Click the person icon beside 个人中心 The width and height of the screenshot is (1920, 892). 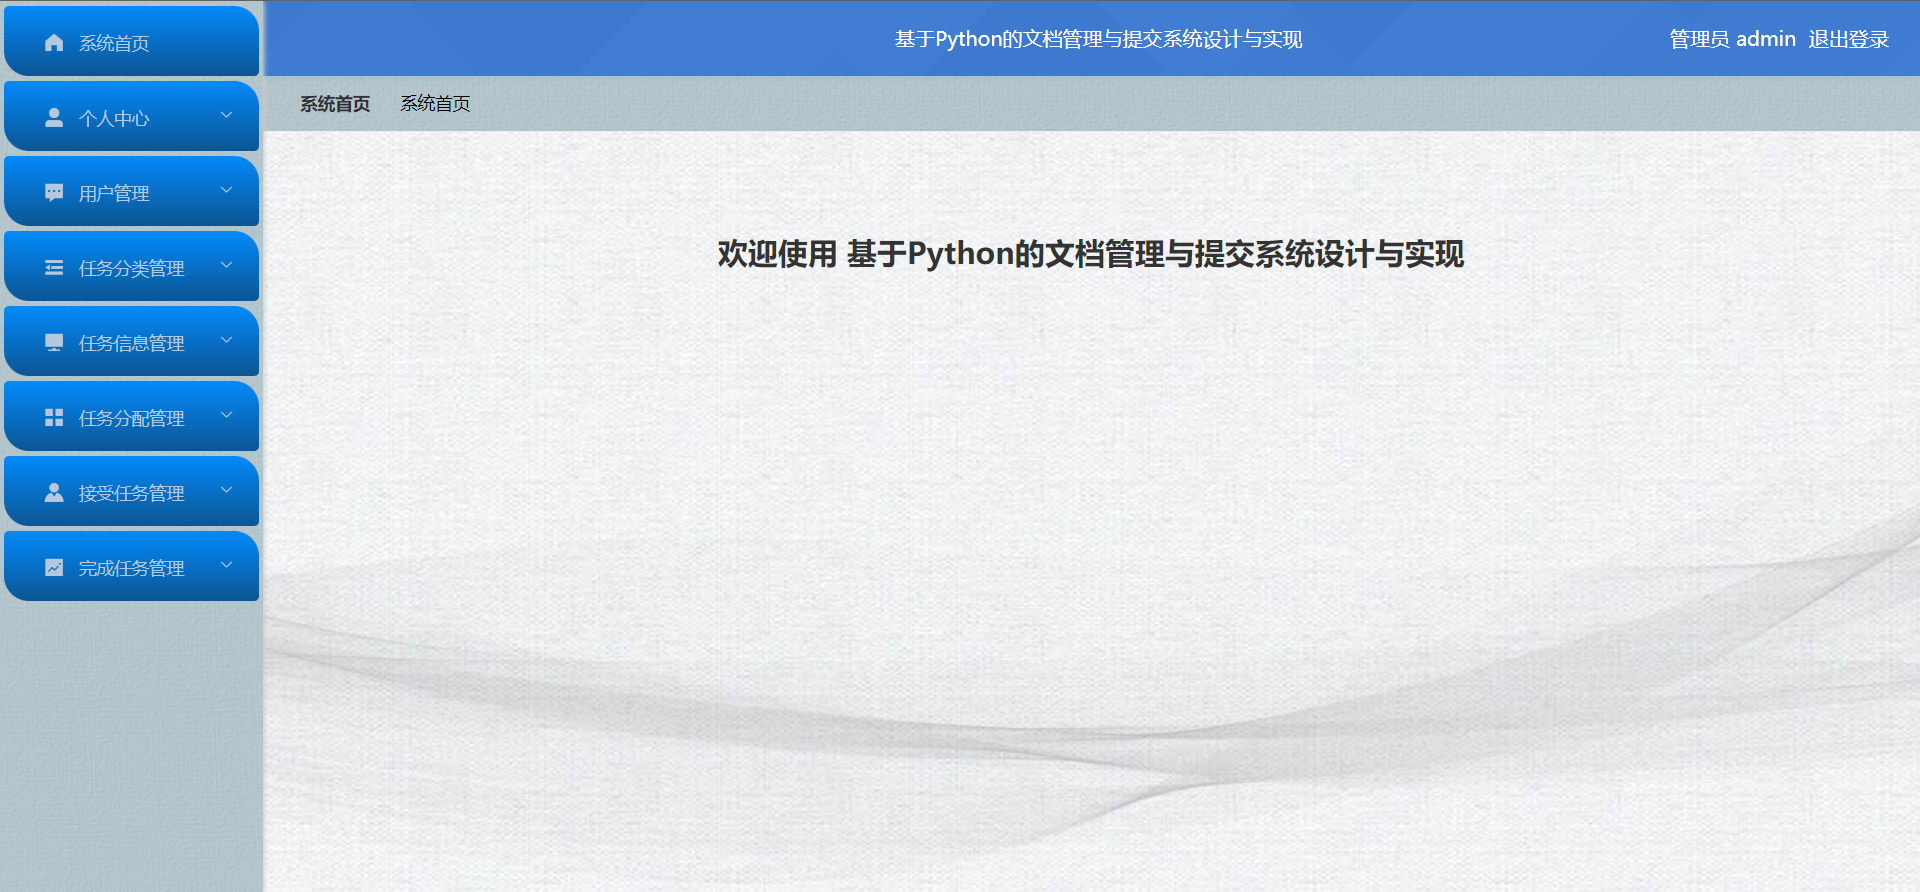[54, 117]
